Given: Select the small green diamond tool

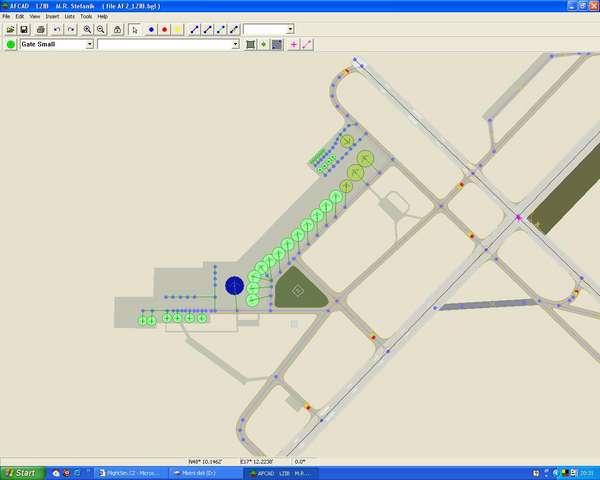Looking at the screenshot, I should click(x=264, y=44).
